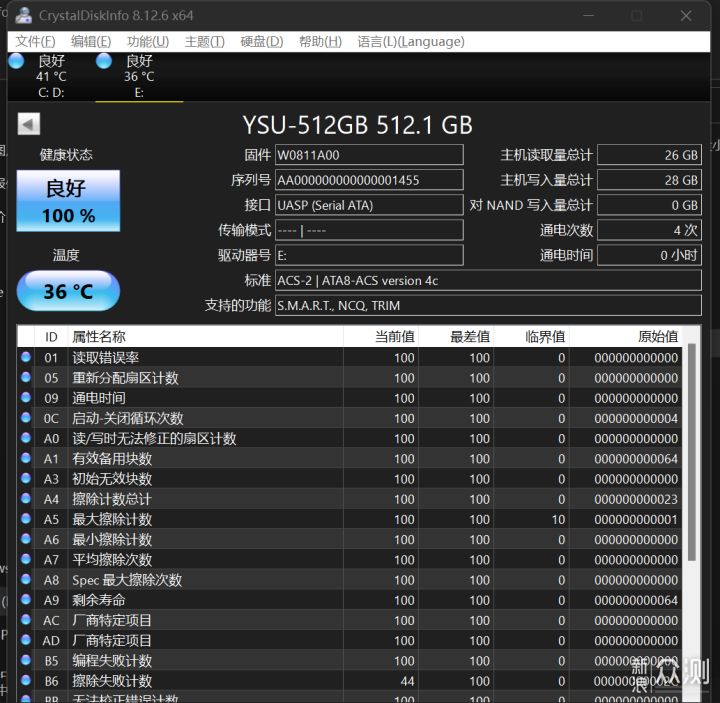This screenshot has height=703, width=720.
Task: Click status dot of row A0
Action: pyautogui.click(x=26, y=438)
